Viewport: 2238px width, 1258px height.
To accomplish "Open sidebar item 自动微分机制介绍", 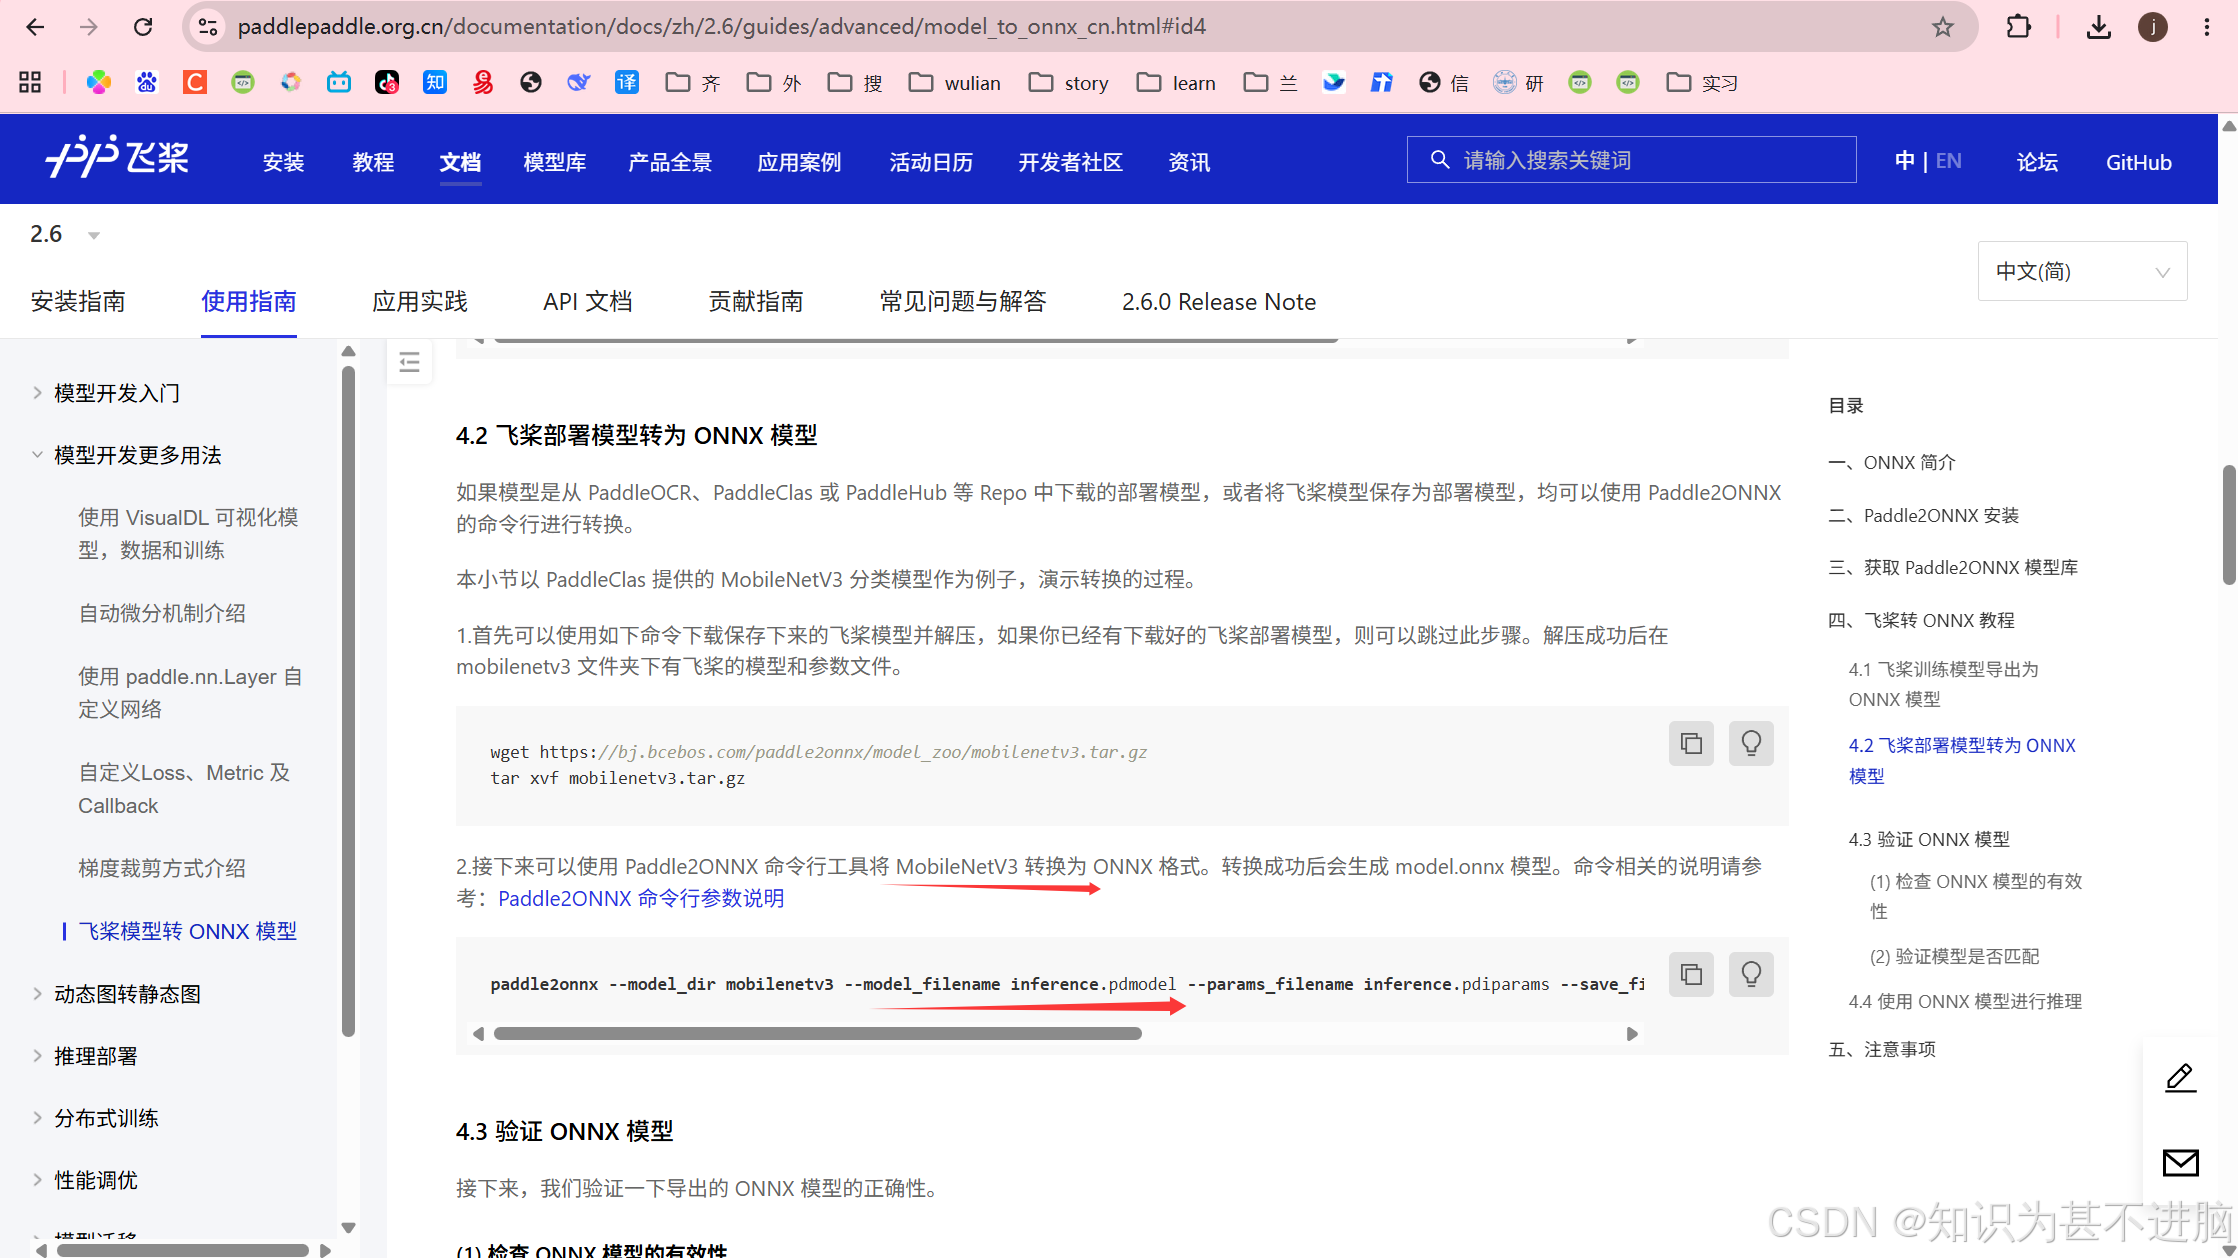I will 162,613.
